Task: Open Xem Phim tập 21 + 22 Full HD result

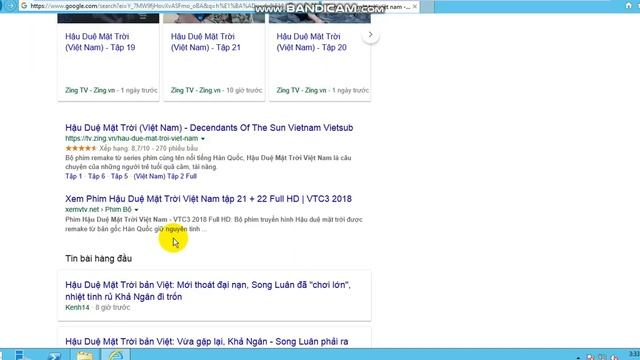Action: (x=208, y=199)
